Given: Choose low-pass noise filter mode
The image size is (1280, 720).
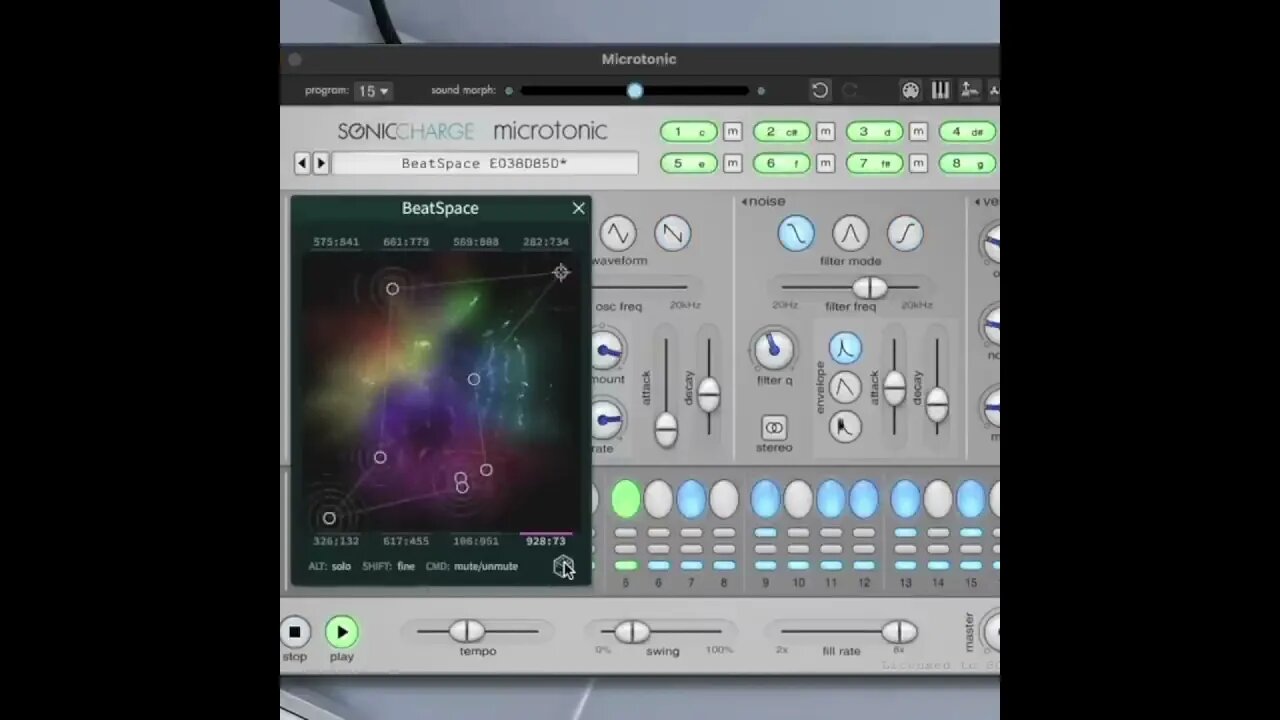Looking at the screenshot, I should coord(796,233).
